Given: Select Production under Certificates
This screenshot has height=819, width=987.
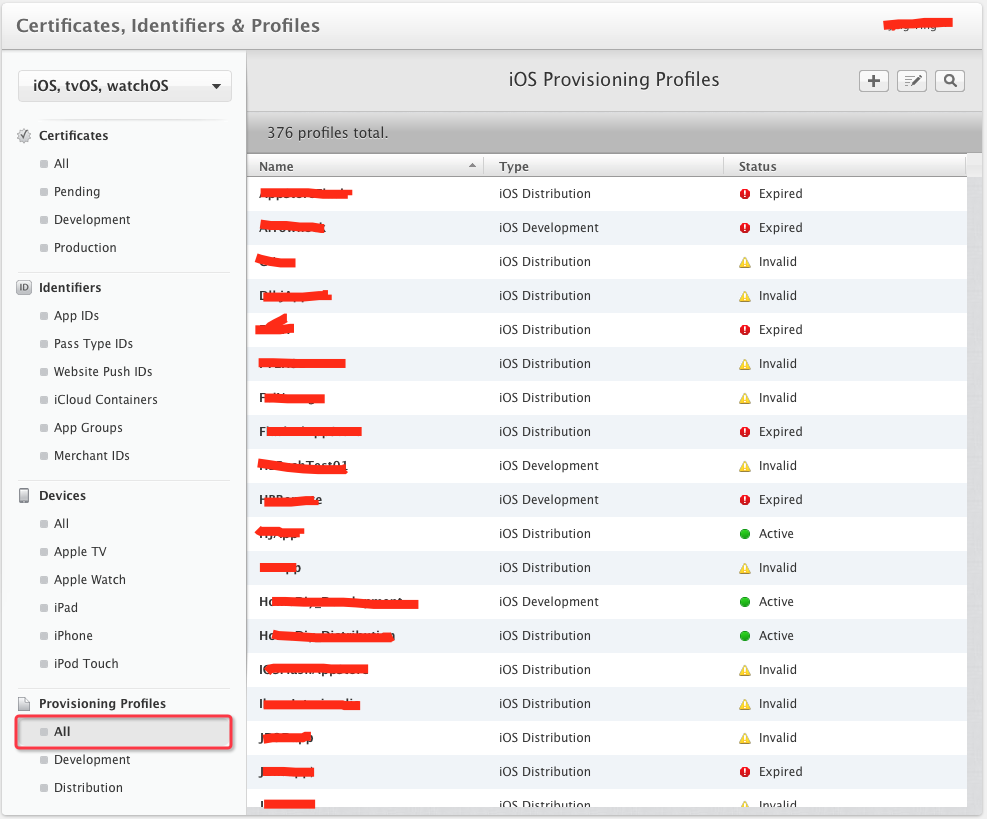Looking at the screenshot, I should [85, 248].
